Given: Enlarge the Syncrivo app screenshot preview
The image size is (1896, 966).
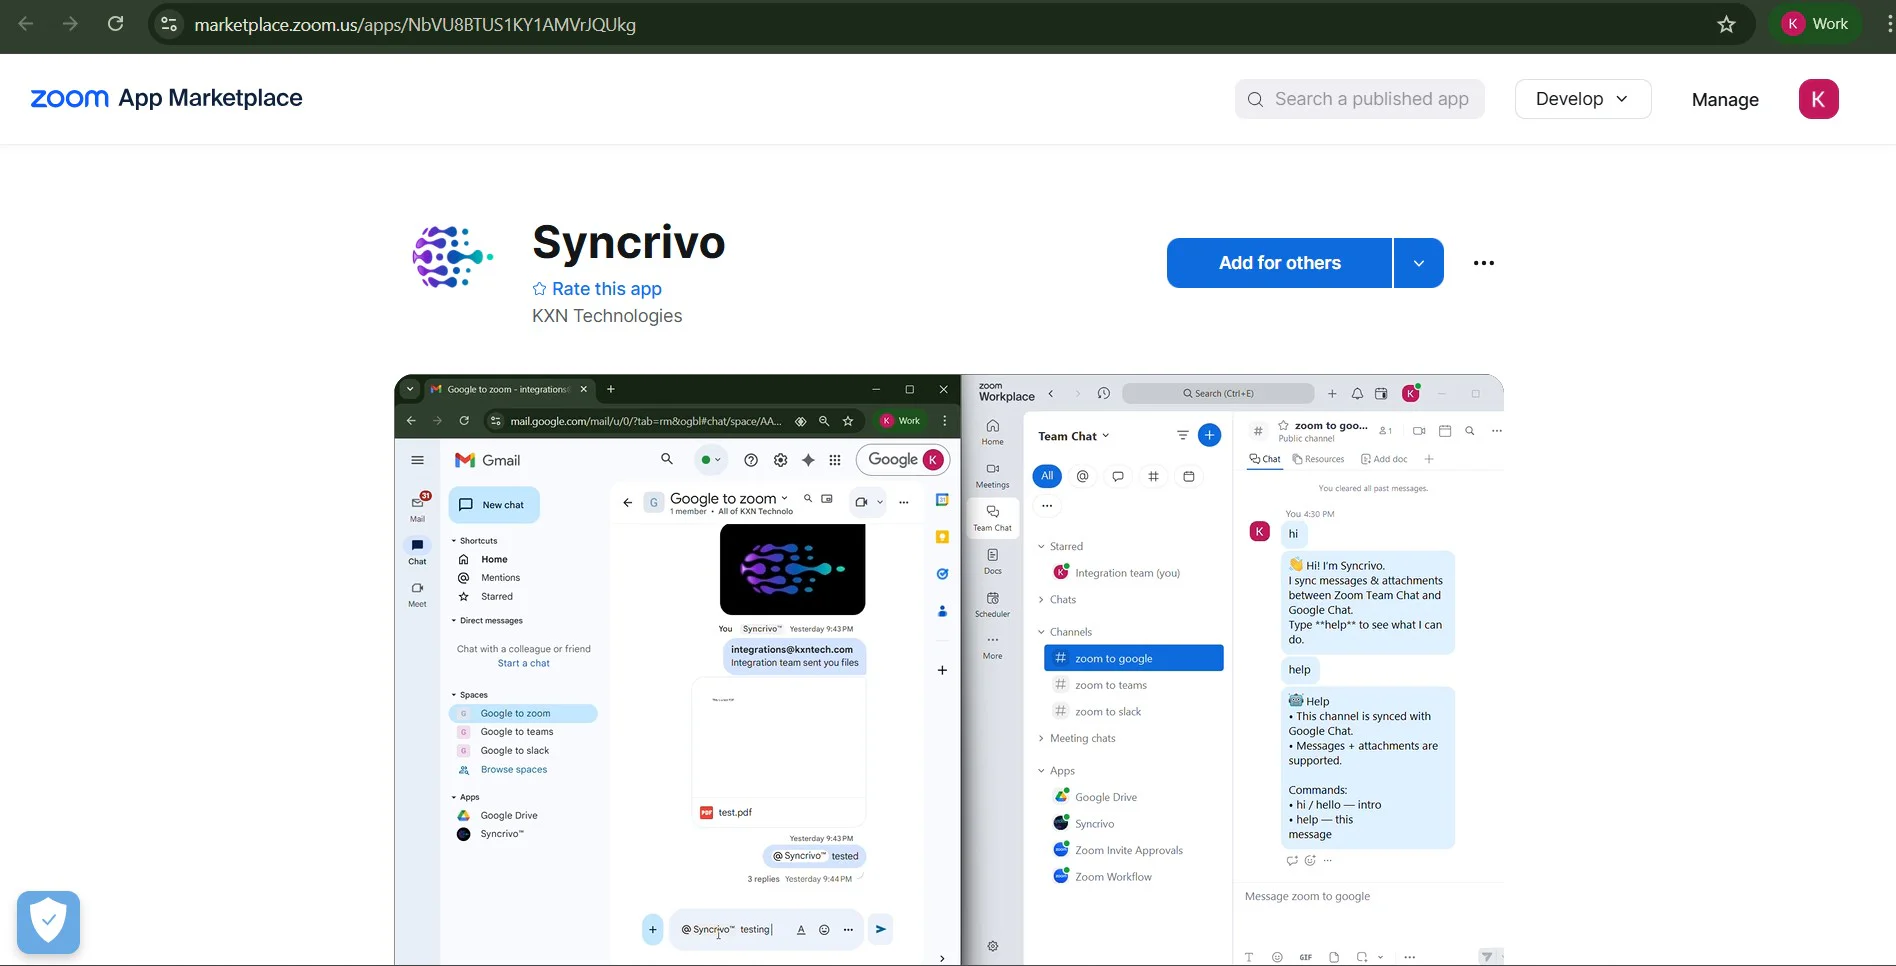Looking at the screenshot, I should (949, 670).
